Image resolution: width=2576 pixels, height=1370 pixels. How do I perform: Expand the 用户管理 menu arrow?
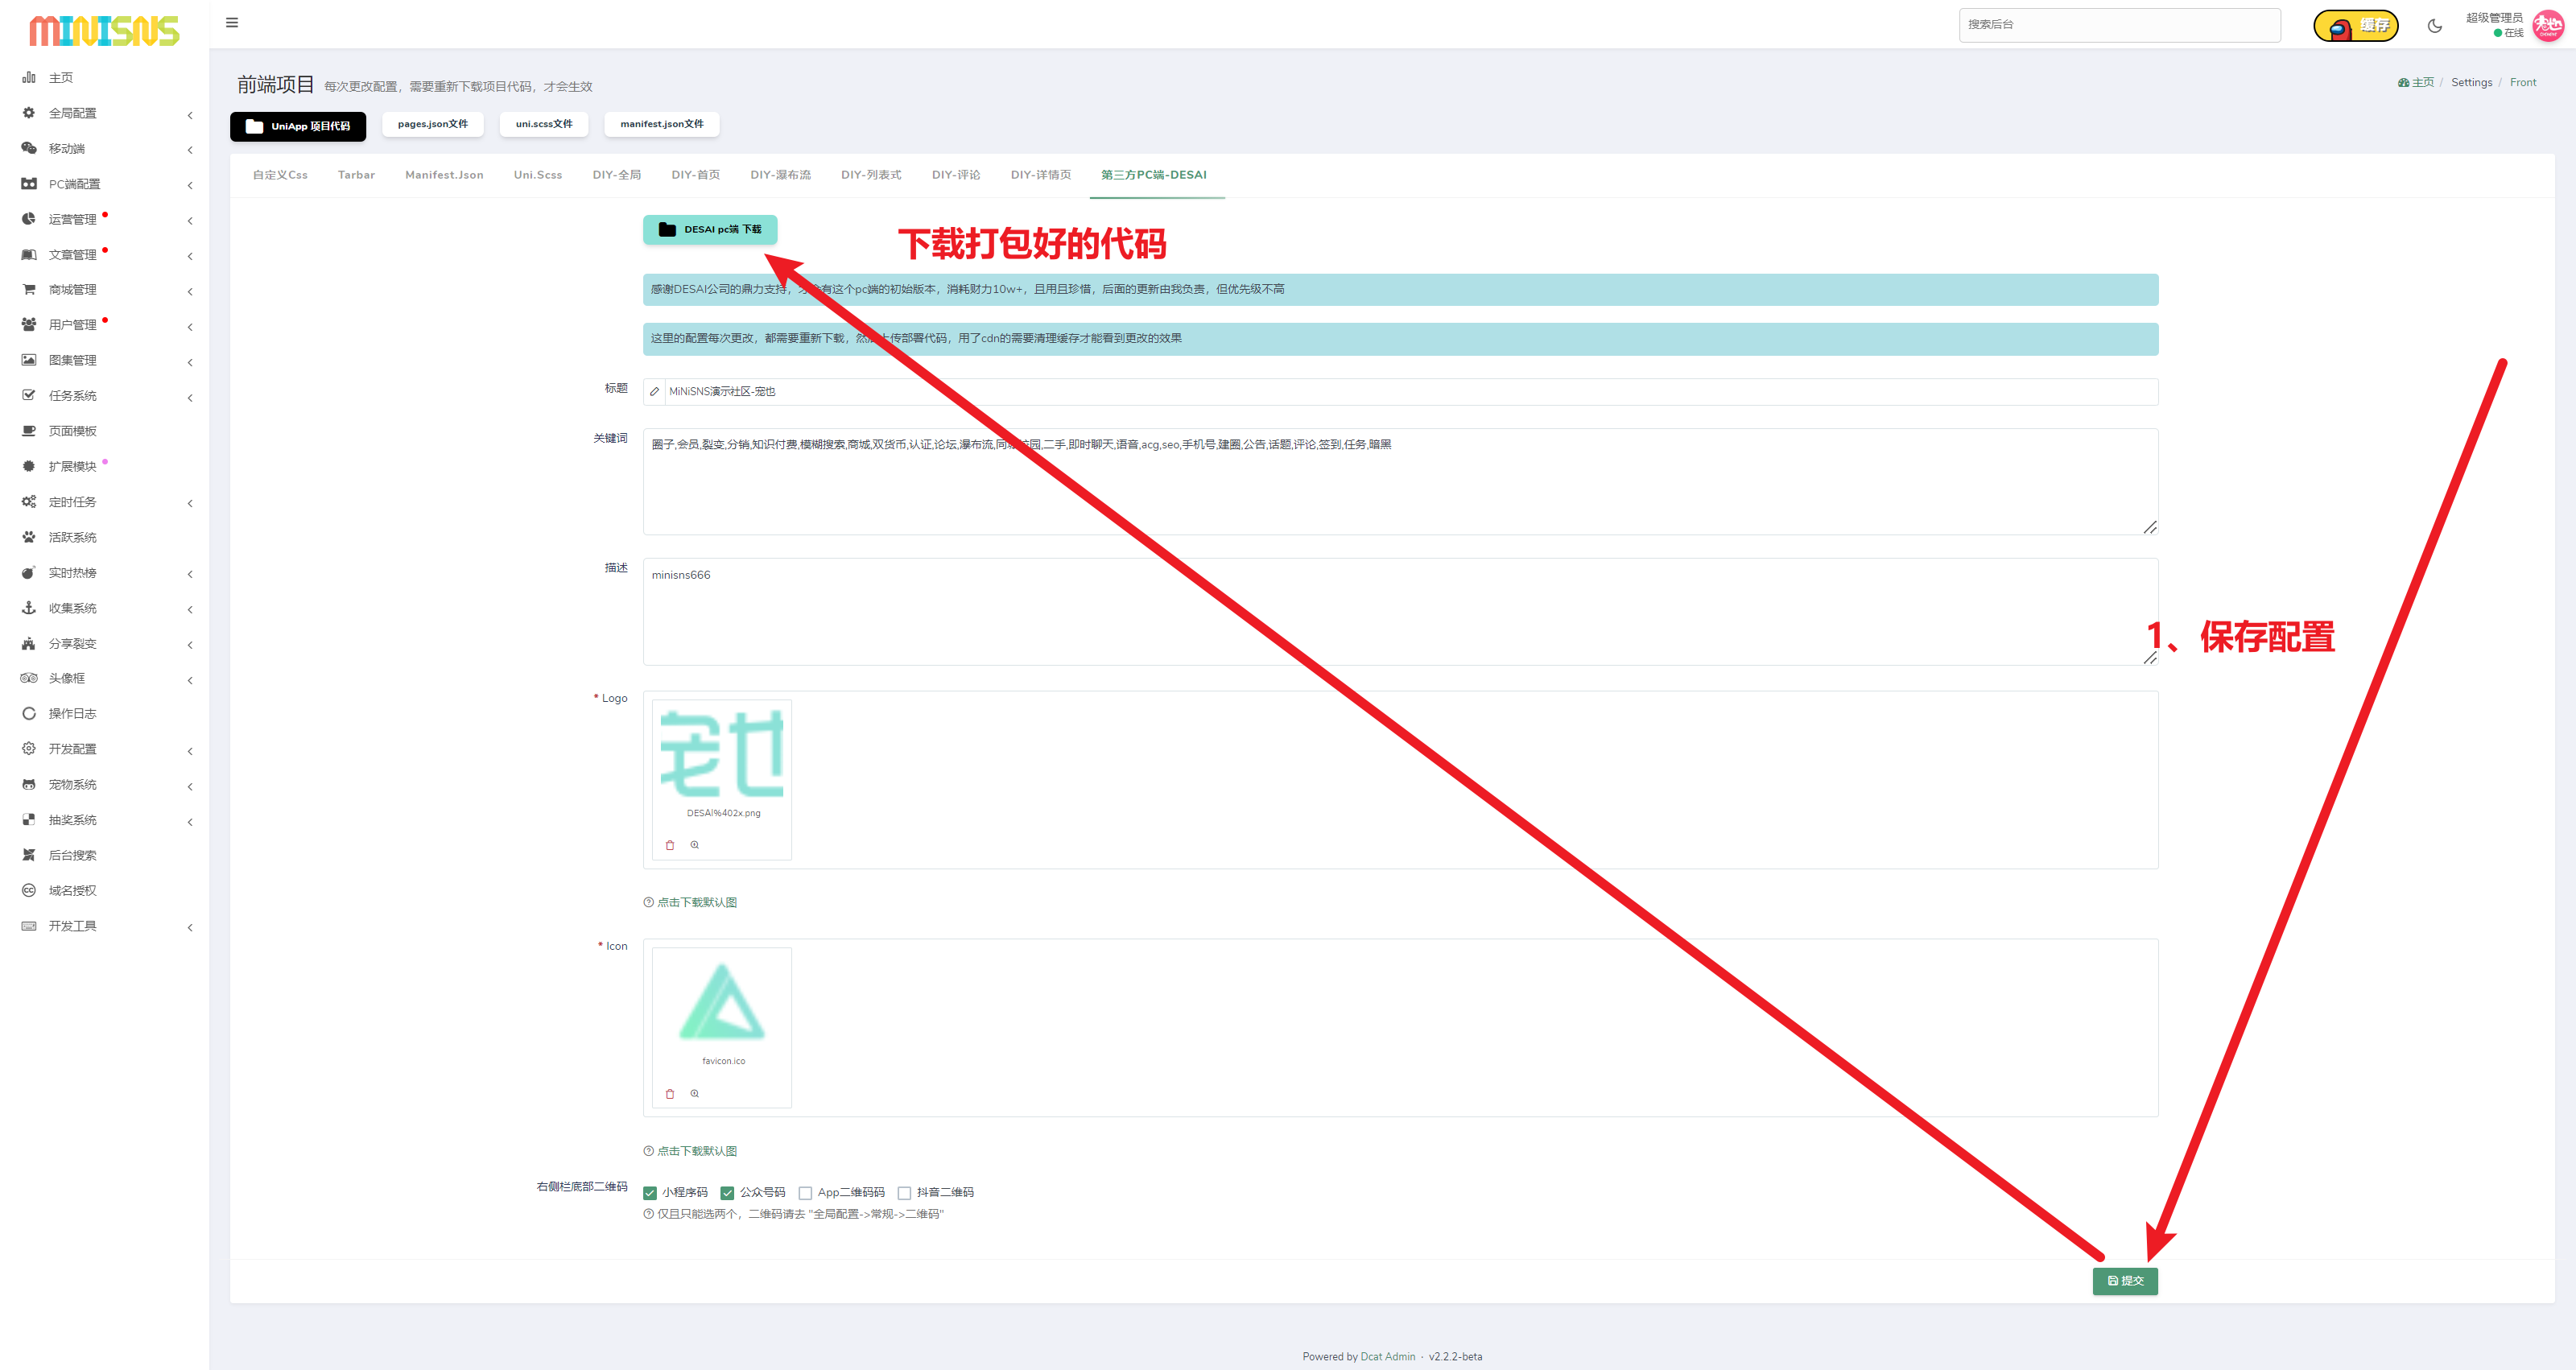[x=190, y=327]
